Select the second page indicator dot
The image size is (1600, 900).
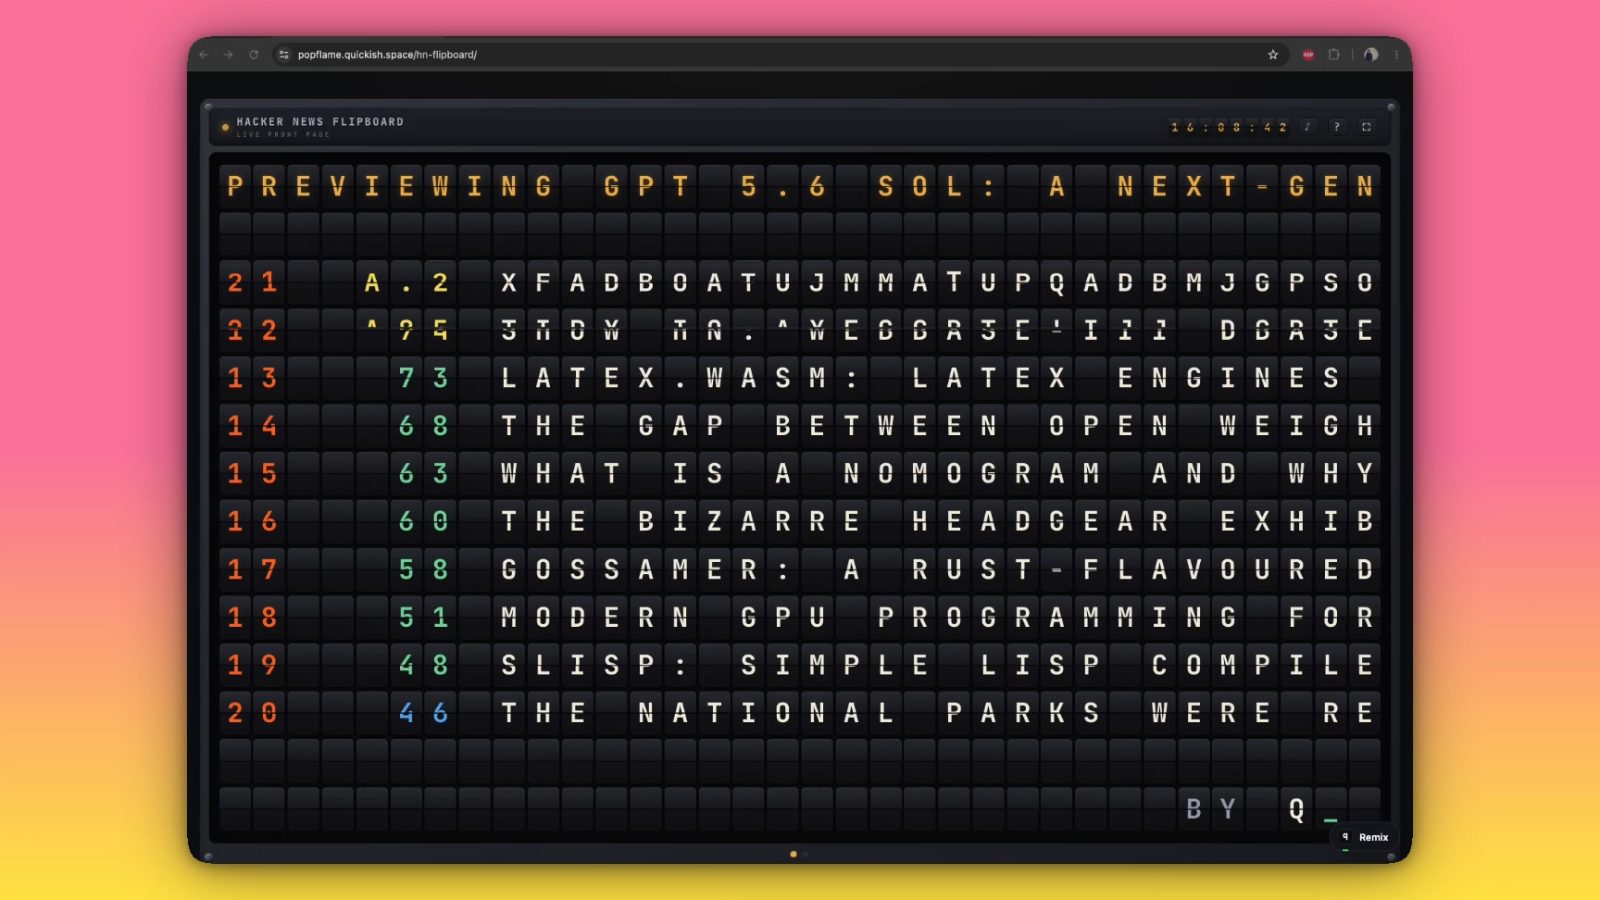coord(806,854)
